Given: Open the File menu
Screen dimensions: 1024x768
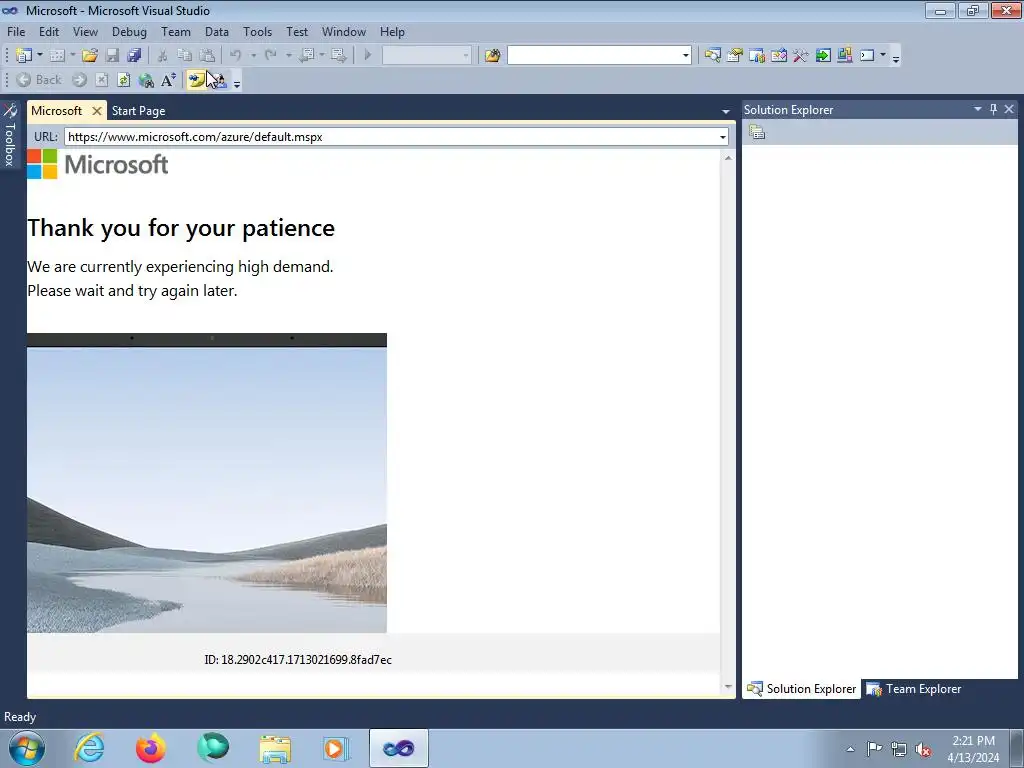Looking at the screenshot, I should point(16,31).
